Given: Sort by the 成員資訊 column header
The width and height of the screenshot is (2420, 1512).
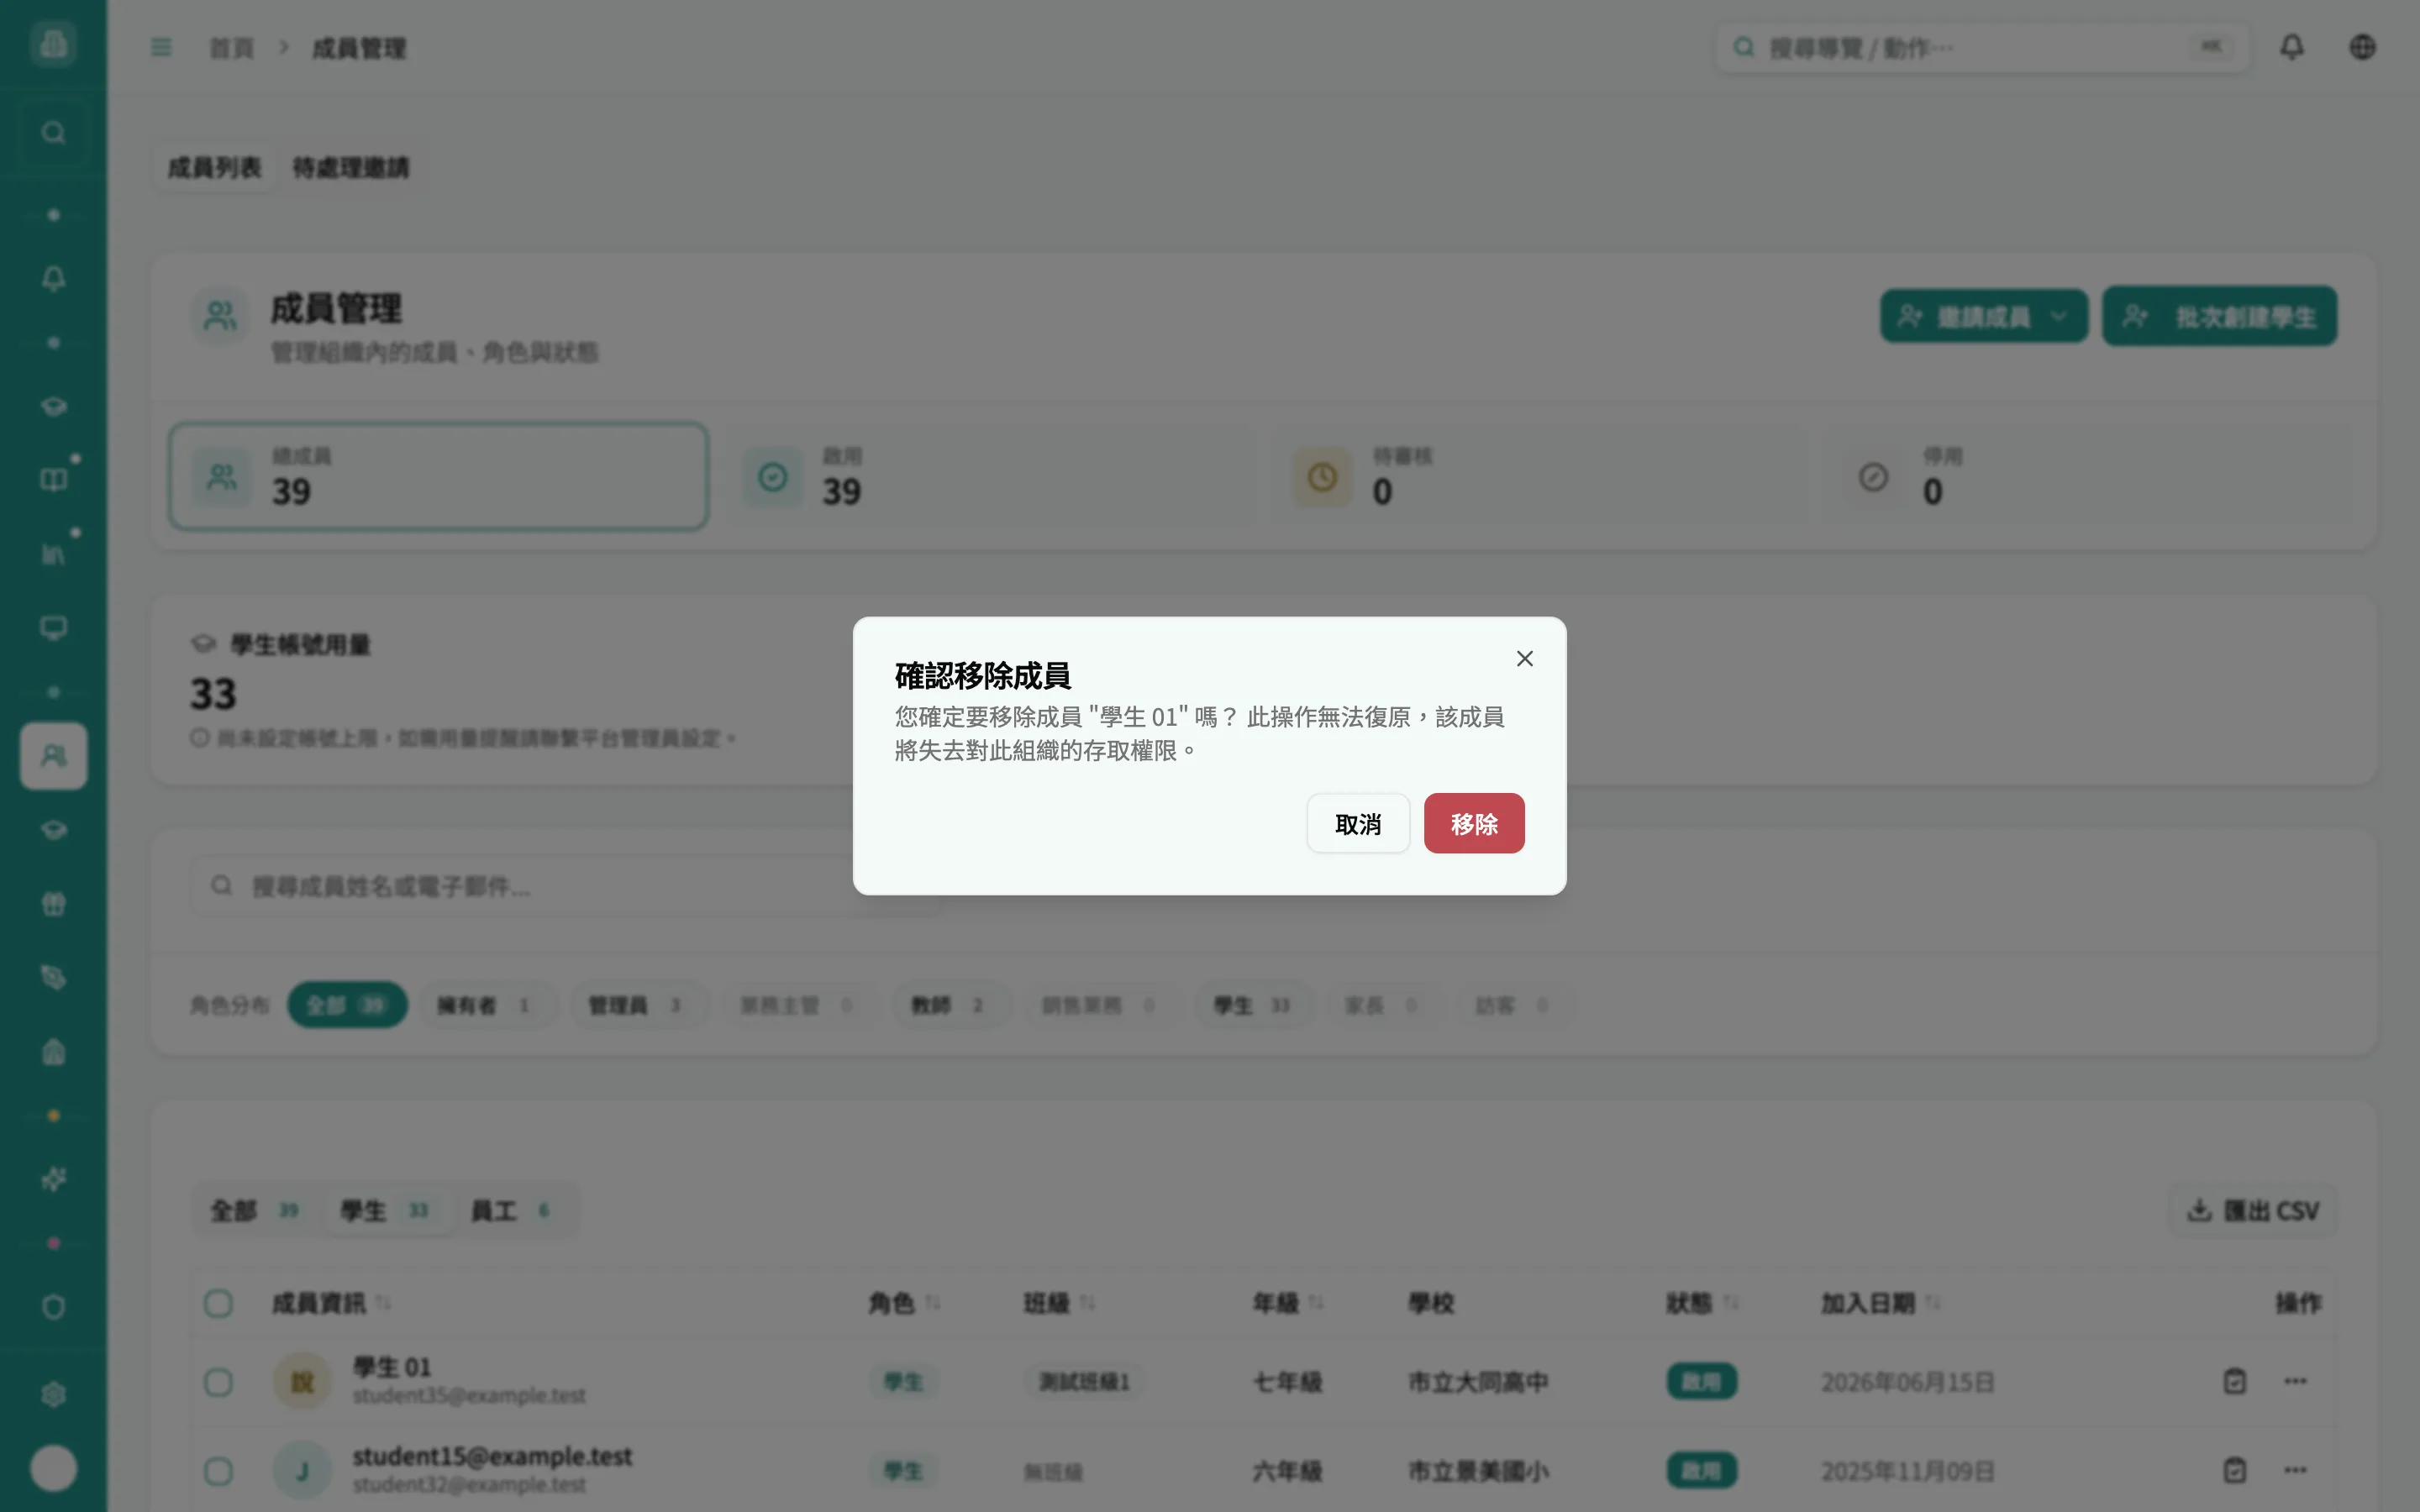Looking at the screenshot, I should [332, 1303].
